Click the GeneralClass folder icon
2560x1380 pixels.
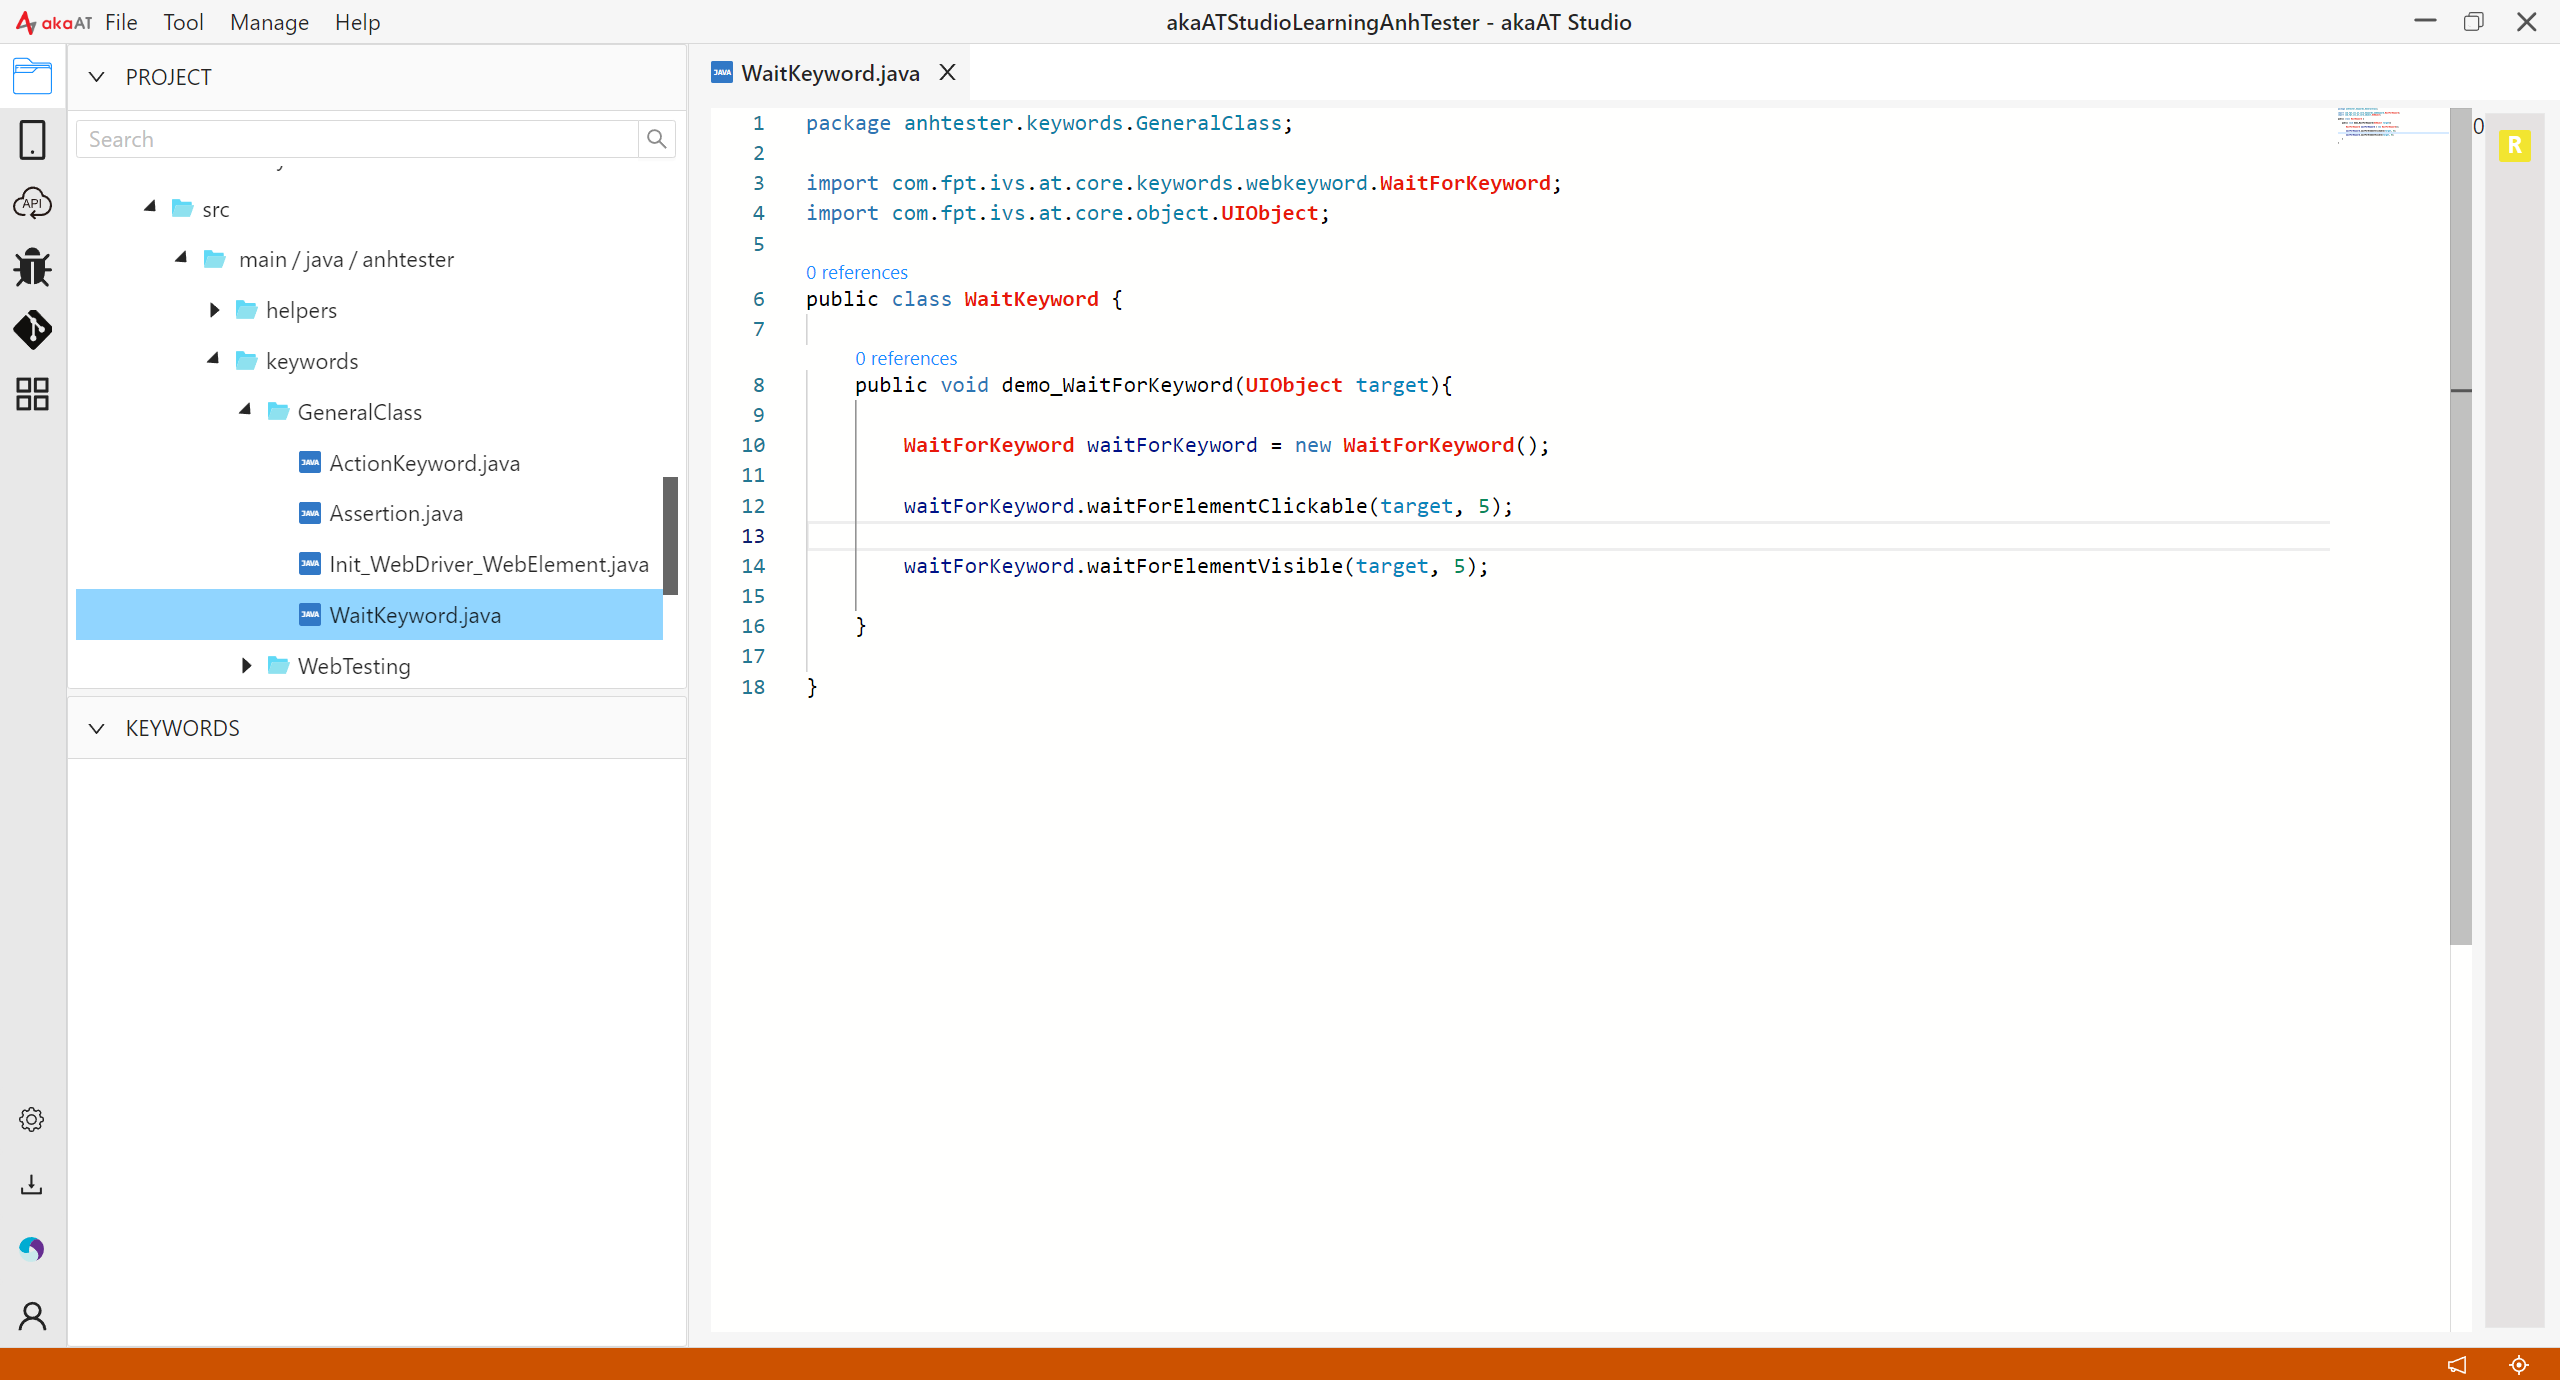(x=278, y=411)
